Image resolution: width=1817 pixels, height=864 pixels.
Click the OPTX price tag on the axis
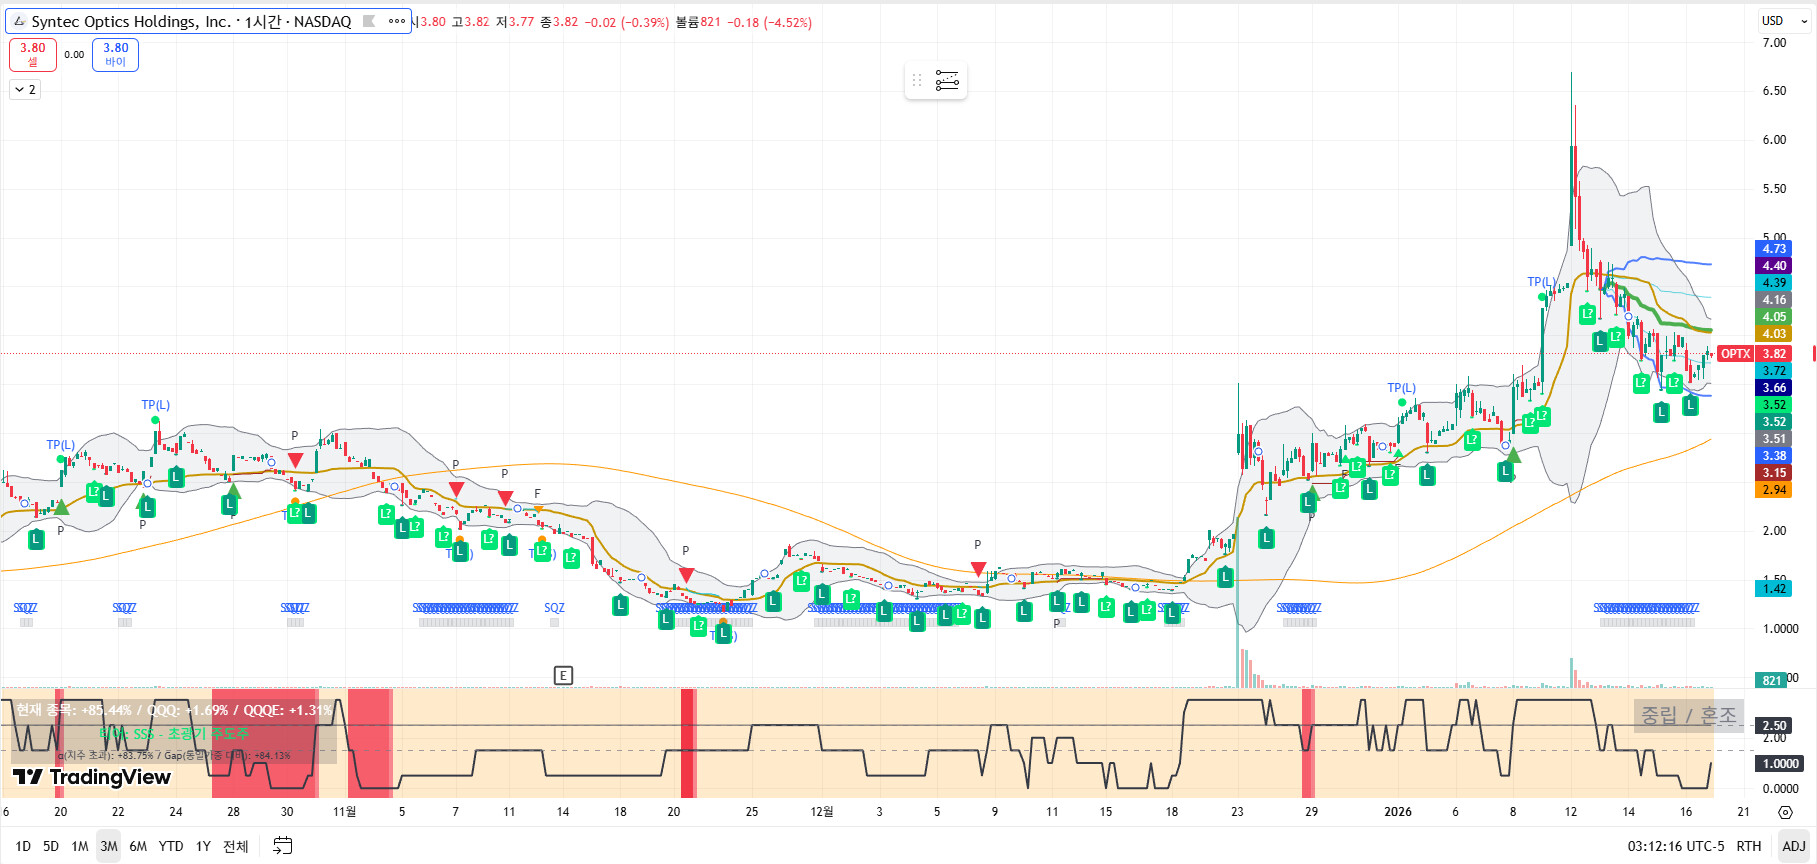coord(1736,354)
